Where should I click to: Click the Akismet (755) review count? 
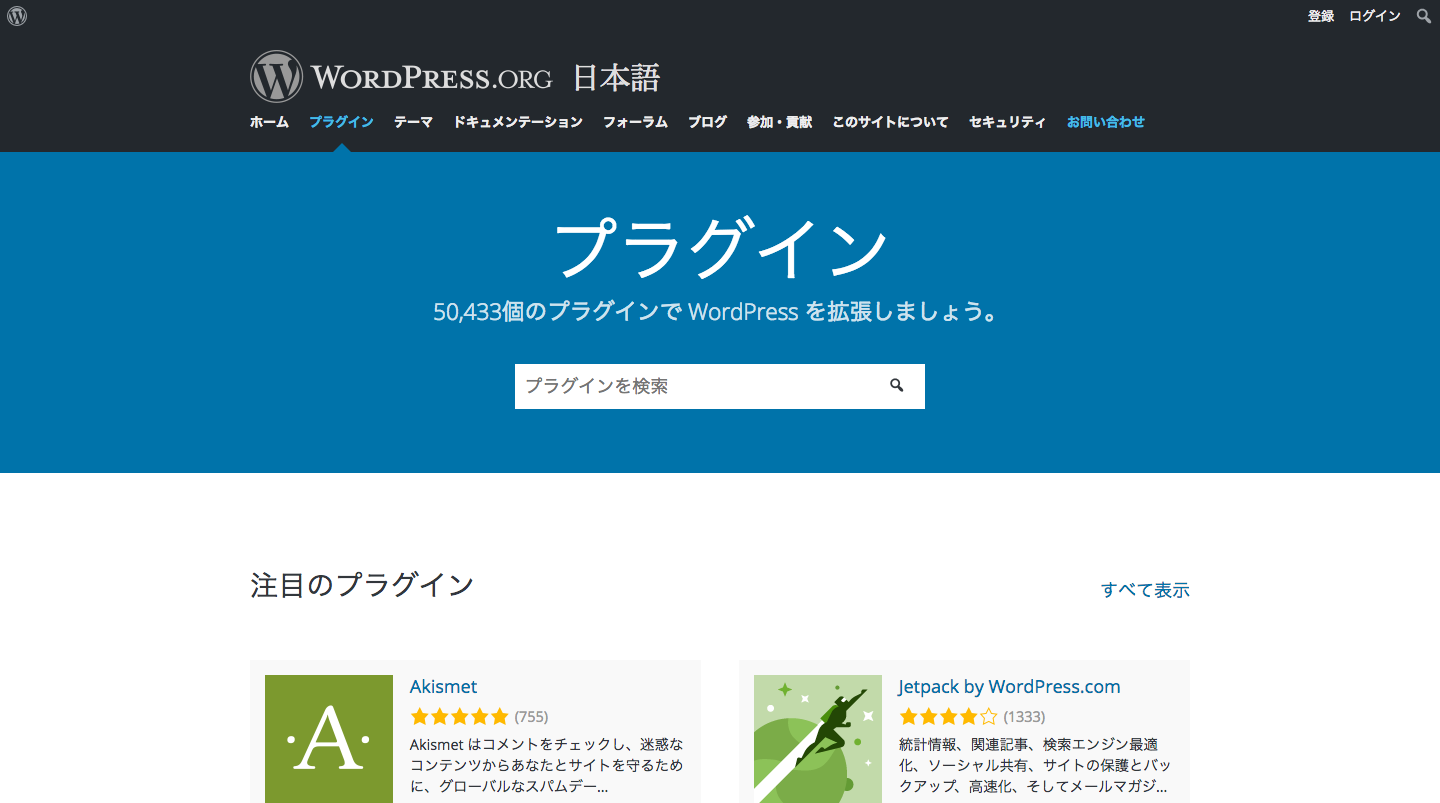pos(531,716)
